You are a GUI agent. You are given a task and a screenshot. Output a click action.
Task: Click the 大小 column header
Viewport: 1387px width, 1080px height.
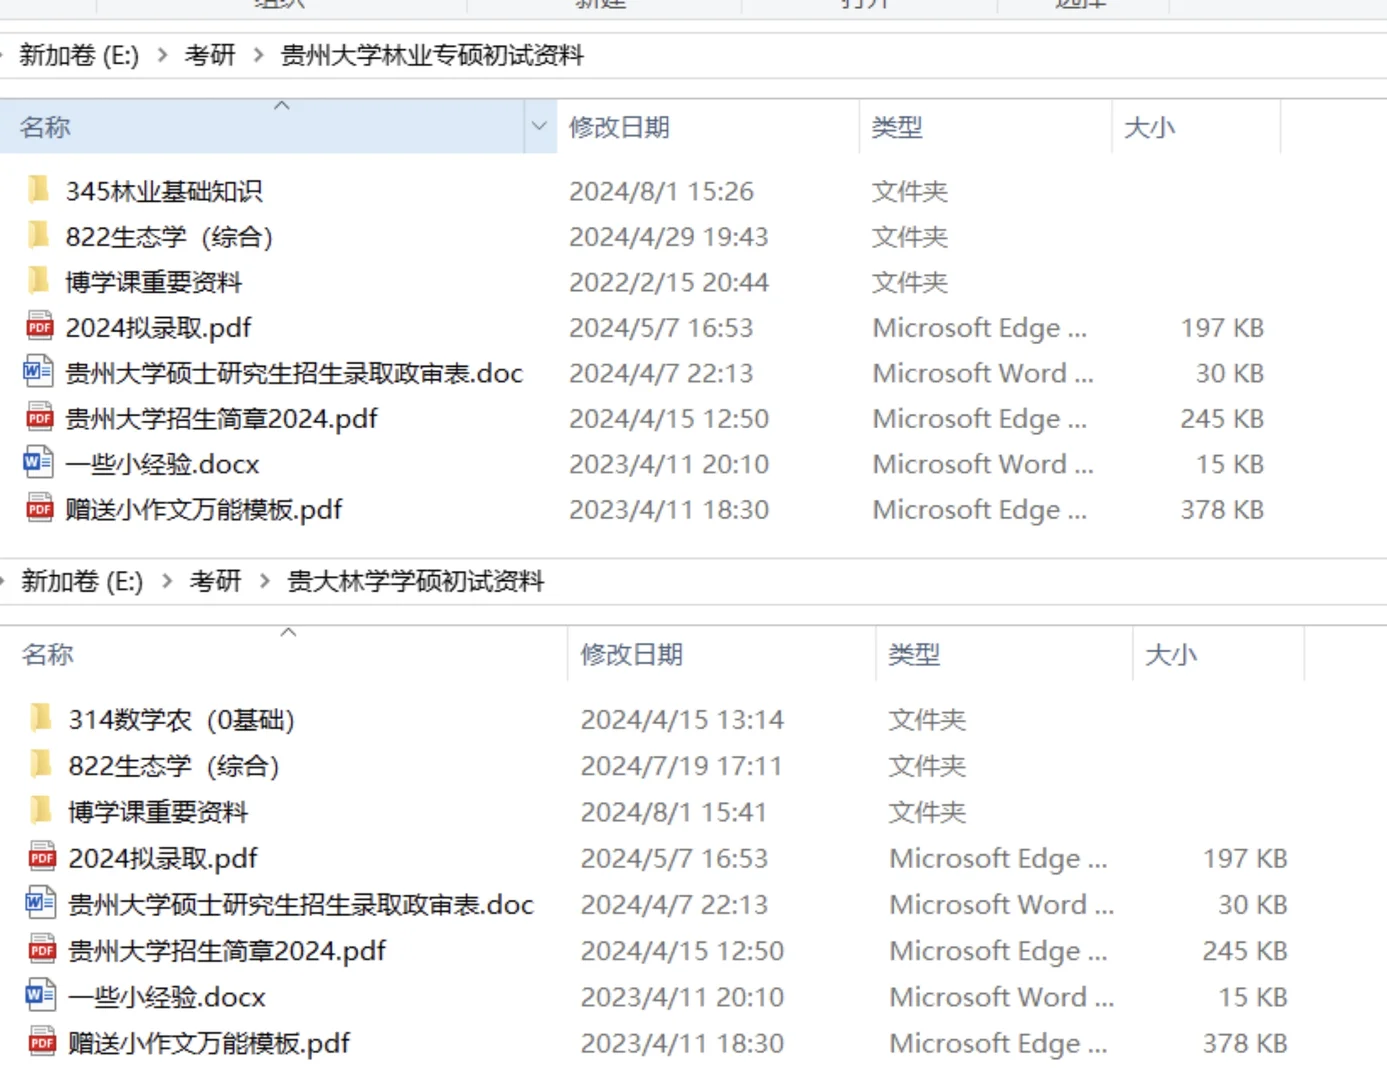point(1151,126)
